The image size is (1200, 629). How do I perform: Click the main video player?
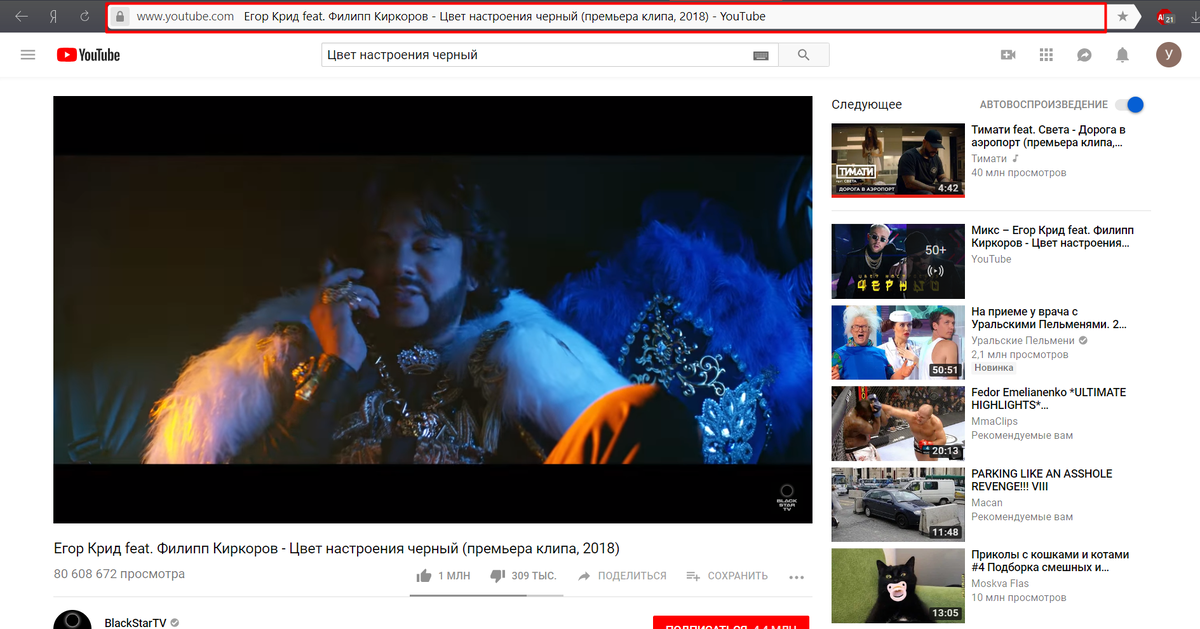tap(433, 309)
